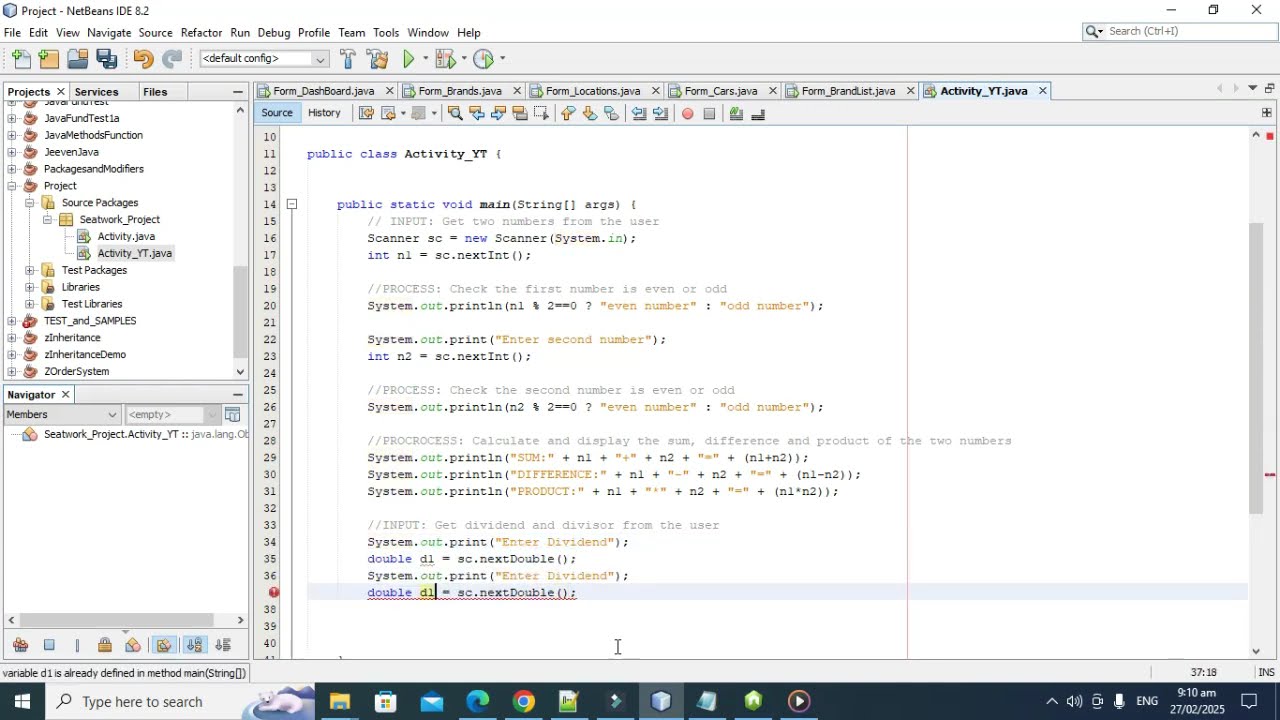
Task: Open the <default config> dropdown
Action: pos(264,59)
